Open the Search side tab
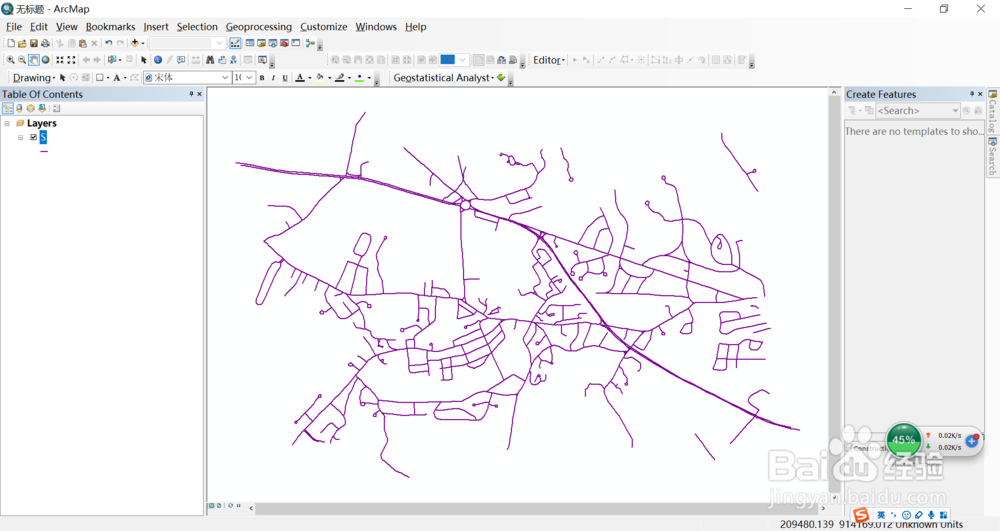The image size is (1000, 531). tap(992, 156)
